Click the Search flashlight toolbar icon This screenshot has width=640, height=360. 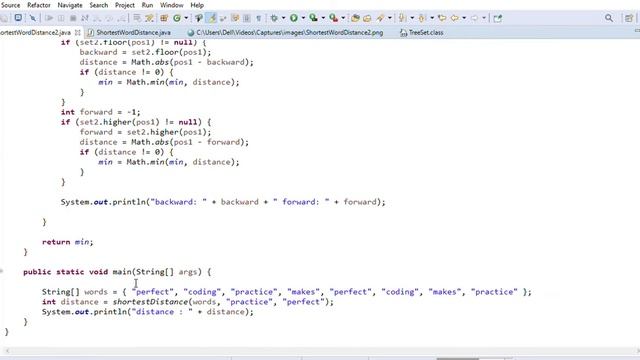(380, 18)
